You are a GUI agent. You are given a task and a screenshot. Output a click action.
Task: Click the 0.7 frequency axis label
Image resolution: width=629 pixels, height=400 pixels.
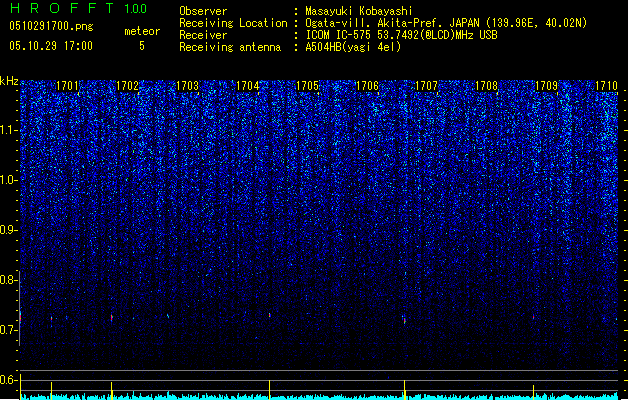pyautogui.click(x=8, y=330)
